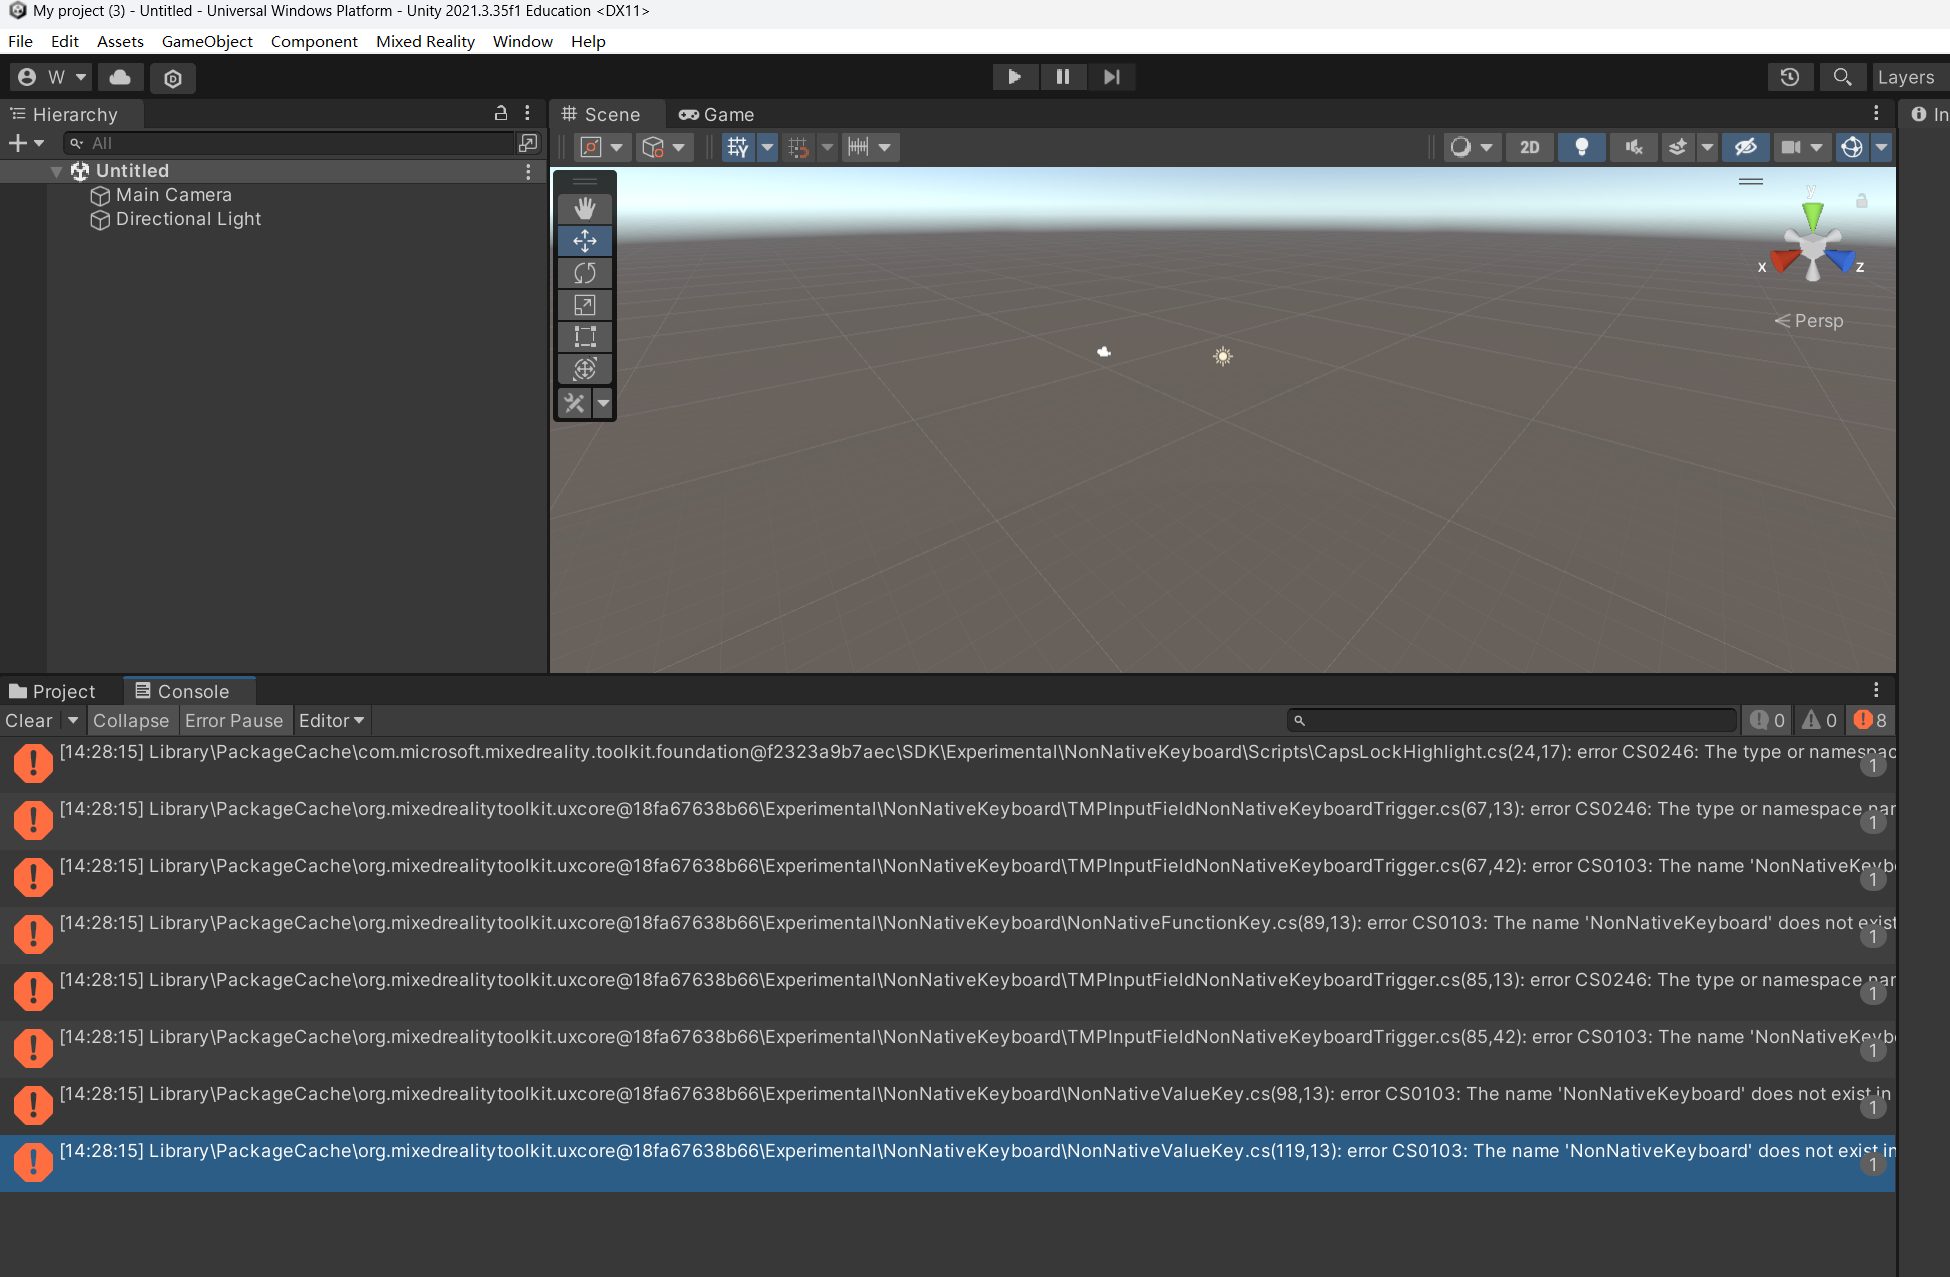Open version control settings icon

coord(173,78)
